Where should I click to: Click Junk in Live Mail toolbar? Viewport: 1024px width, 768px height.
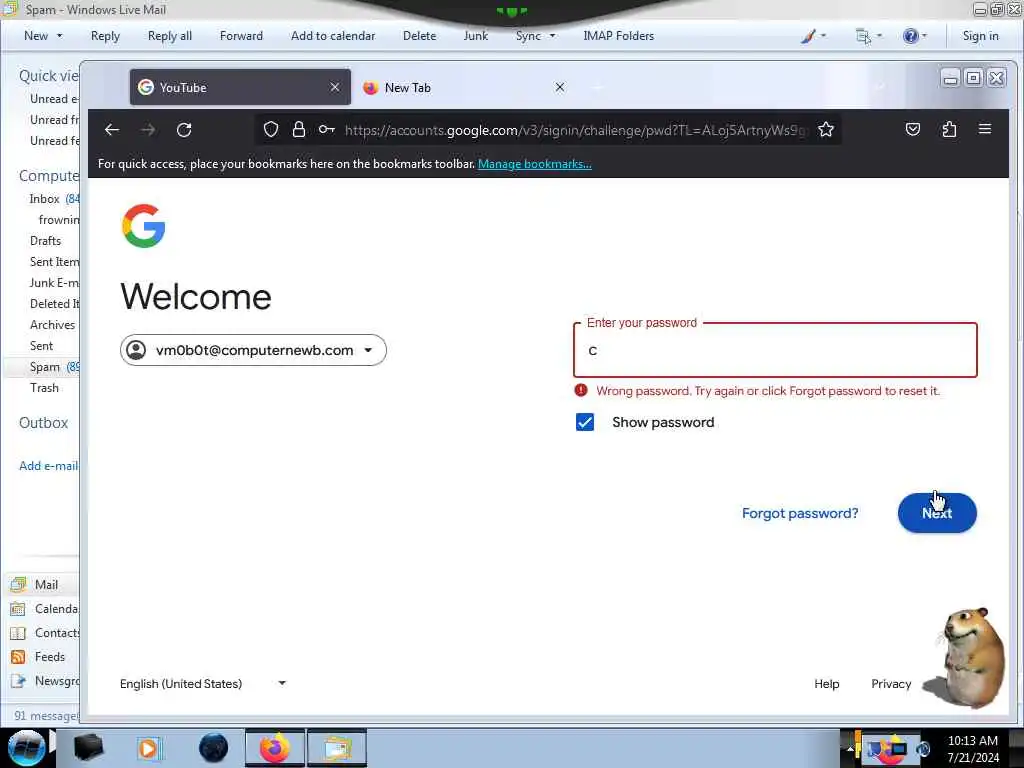pos(475,36)
